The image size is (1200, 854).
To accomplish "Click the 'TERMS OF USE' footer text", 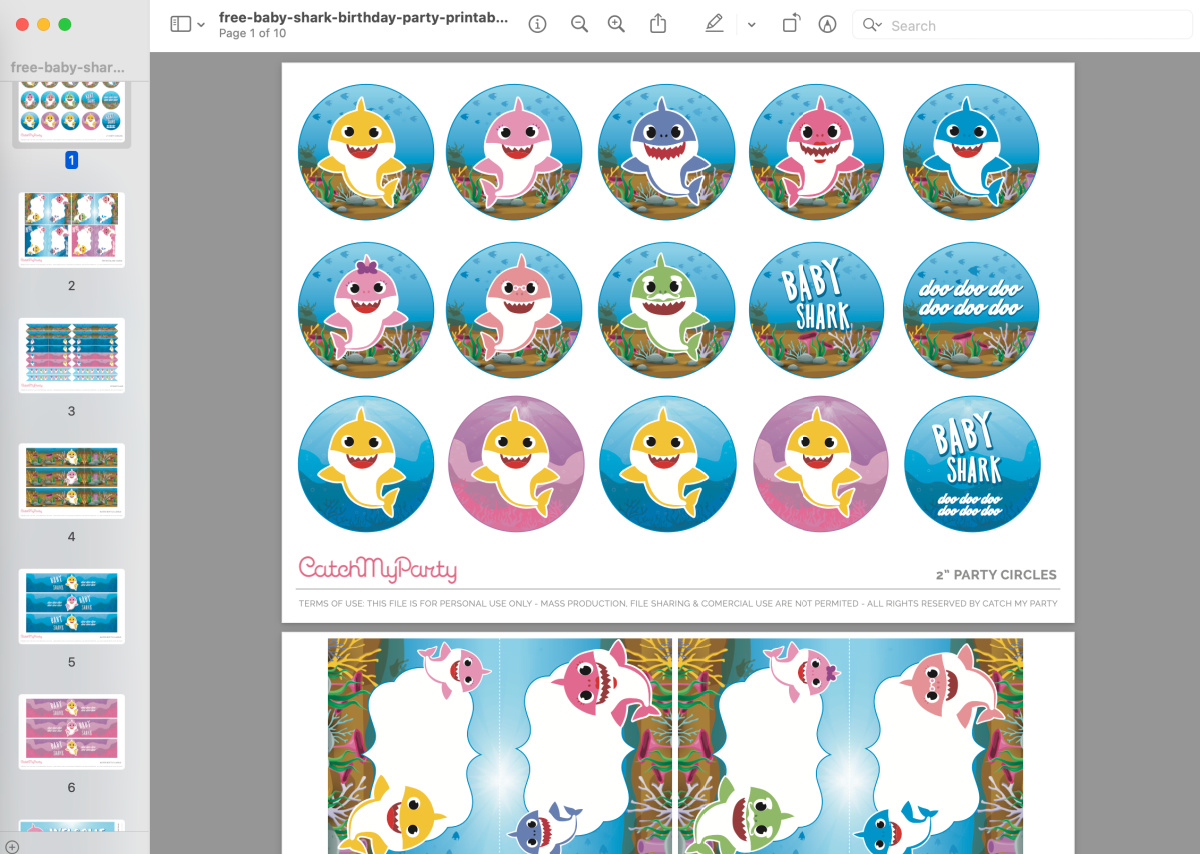I will coord(678,604).
